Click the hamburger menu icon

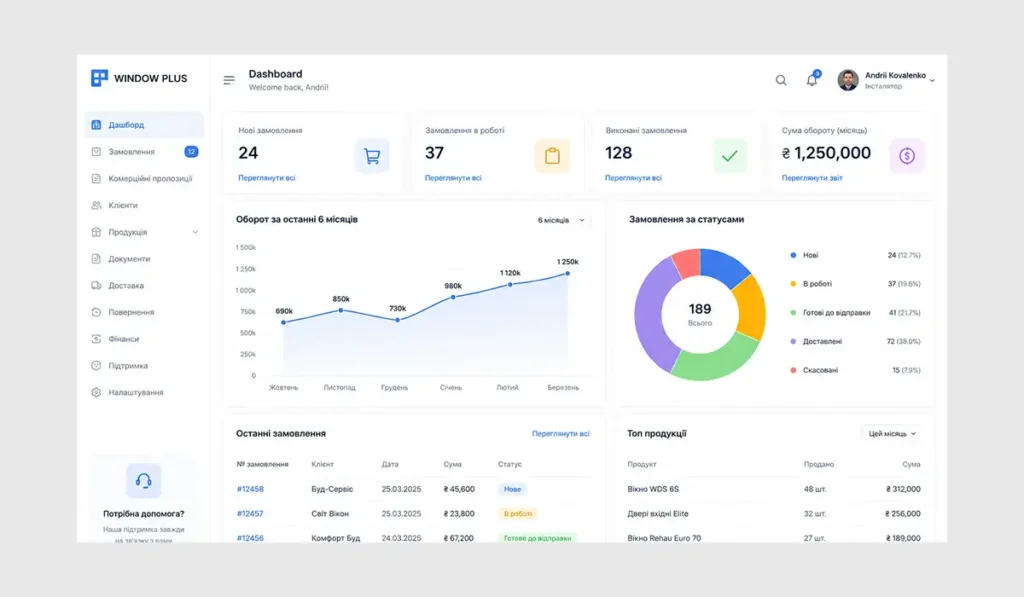tap(229, 80)
